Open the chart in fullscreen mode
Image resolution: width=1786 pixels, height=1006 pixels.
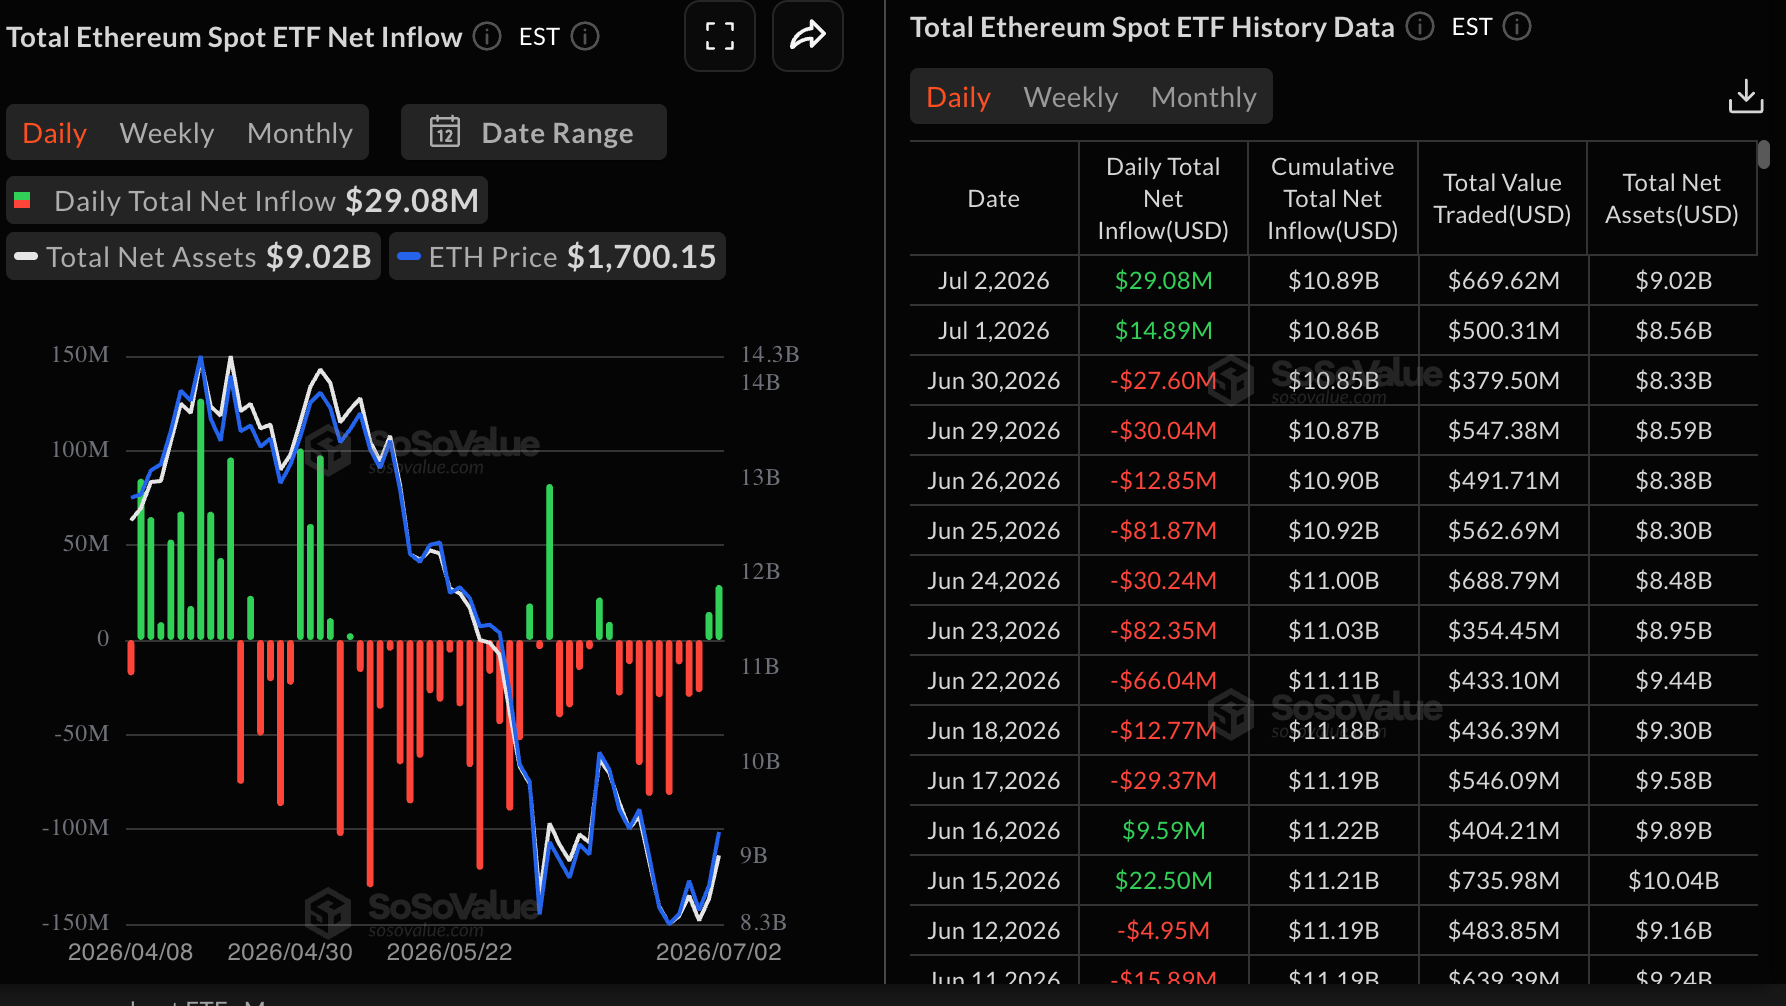[x=719, y=37]
